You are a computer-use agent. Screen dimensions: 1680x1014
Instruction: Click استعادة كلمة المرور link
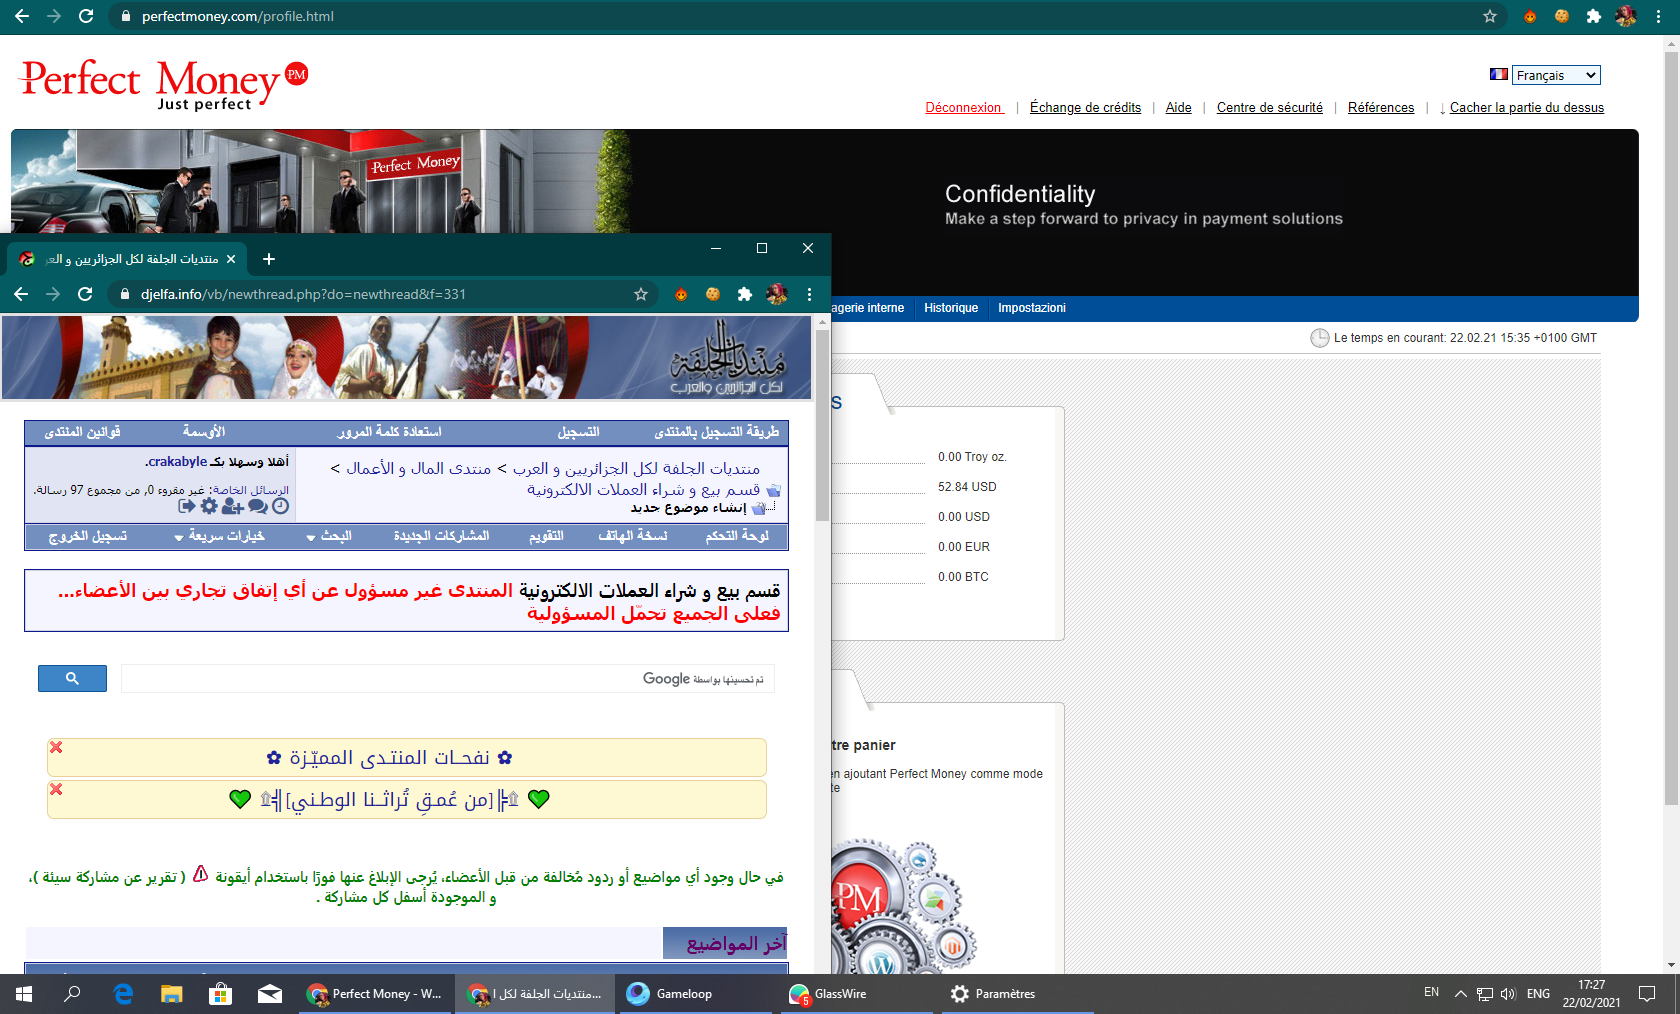(x=389, y=432)
